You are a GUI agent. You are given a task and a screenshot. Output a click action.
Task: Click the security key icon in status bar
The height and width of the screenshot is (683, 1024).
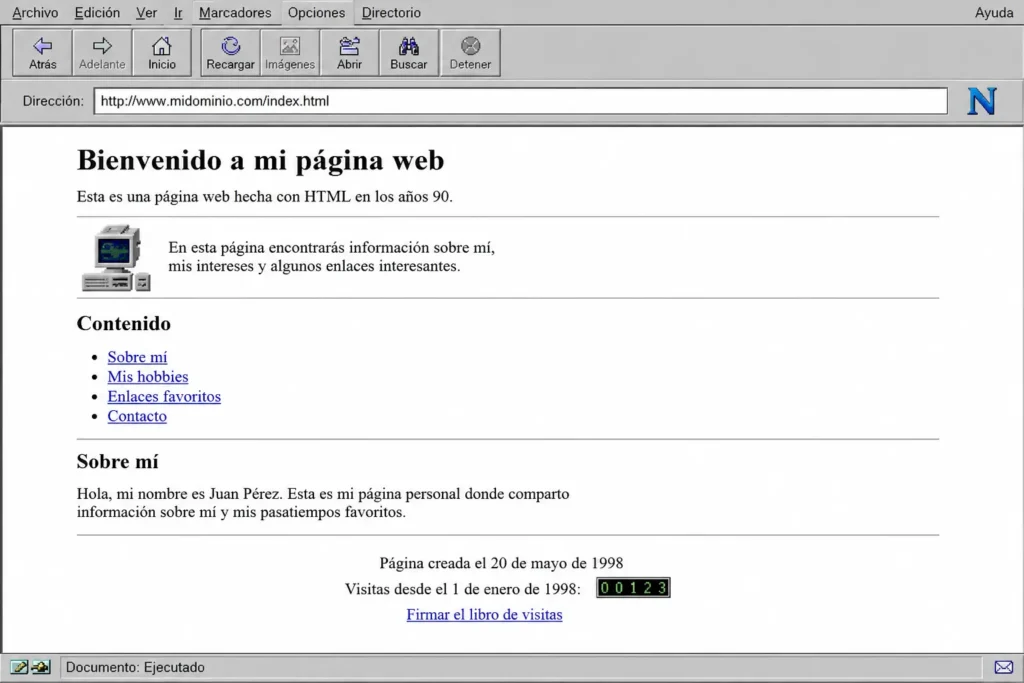pyautogui.click(x=40, y=667)
